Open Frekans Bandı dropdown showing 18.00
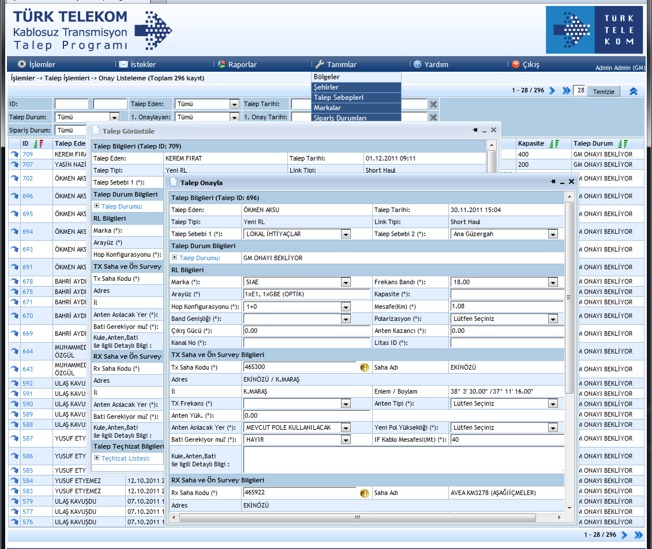 (x=553, y=282)
